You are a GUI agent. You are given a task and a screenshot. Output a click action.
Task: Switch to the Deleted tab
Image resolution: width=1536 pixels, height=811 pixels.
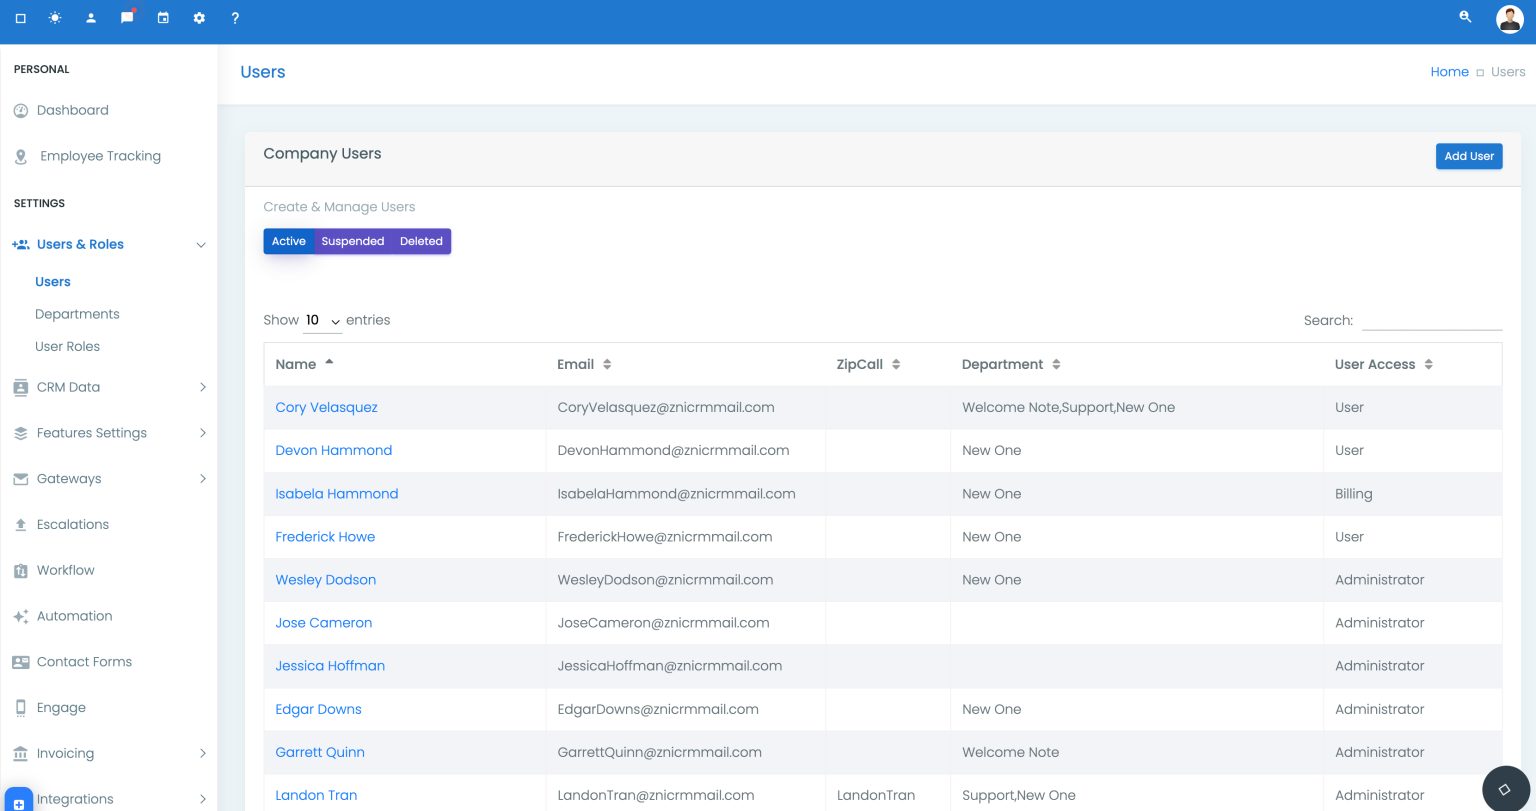[x=420, y=241]
